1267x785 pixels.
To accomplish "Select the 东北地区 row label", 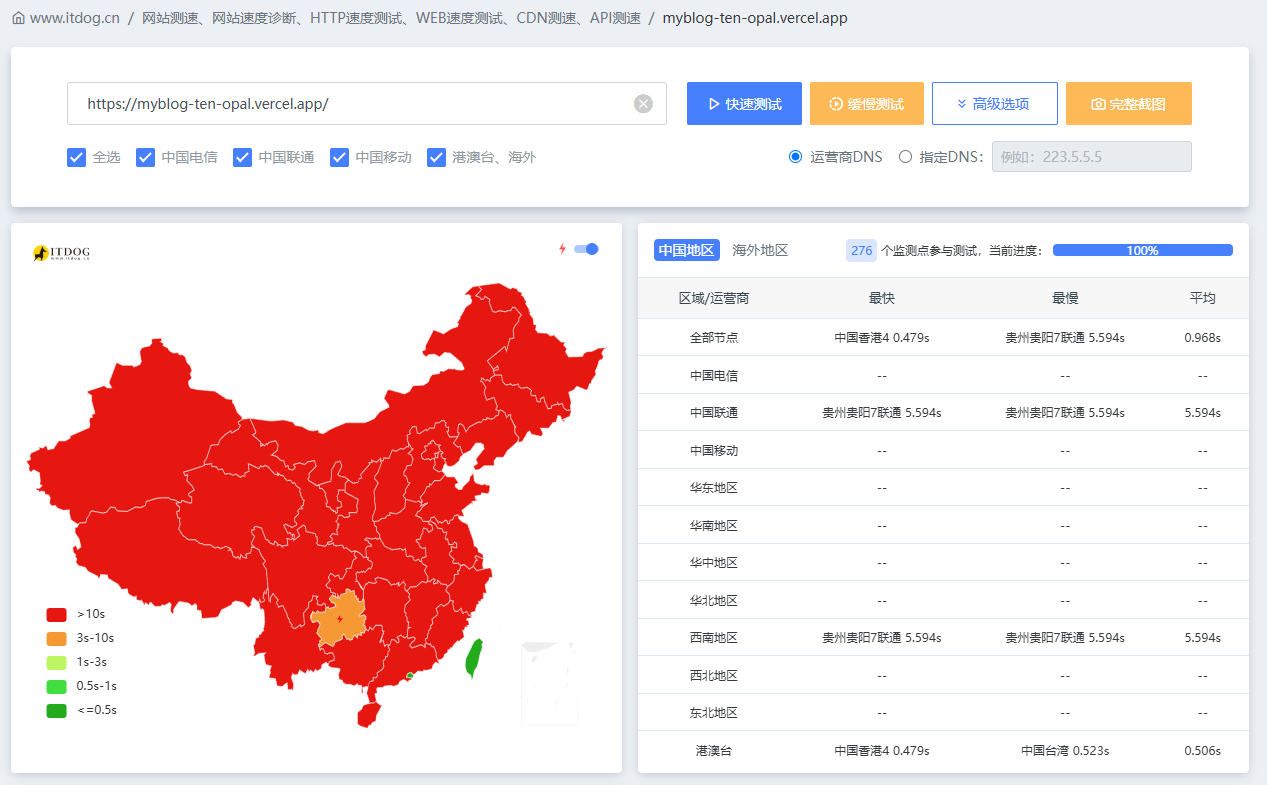I will point(714,713).
